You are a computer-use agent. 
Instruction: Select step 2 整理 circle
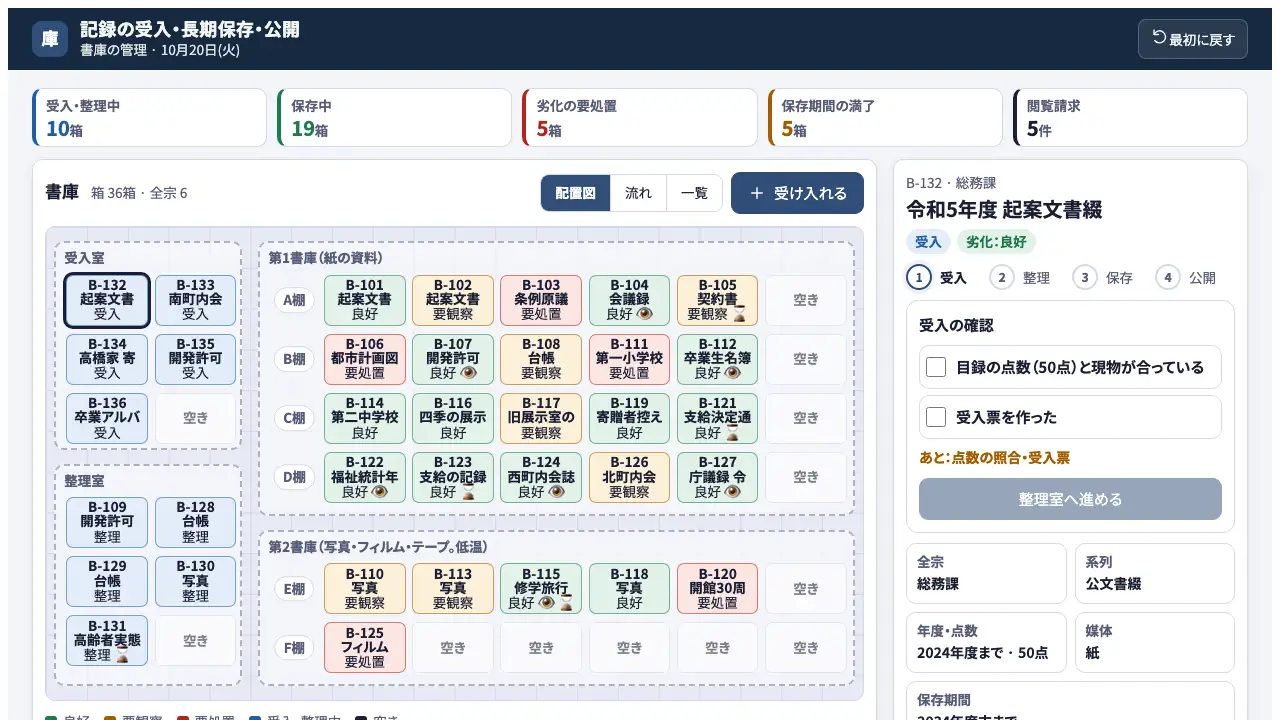pyautogui.click(x=1002, y=277)
